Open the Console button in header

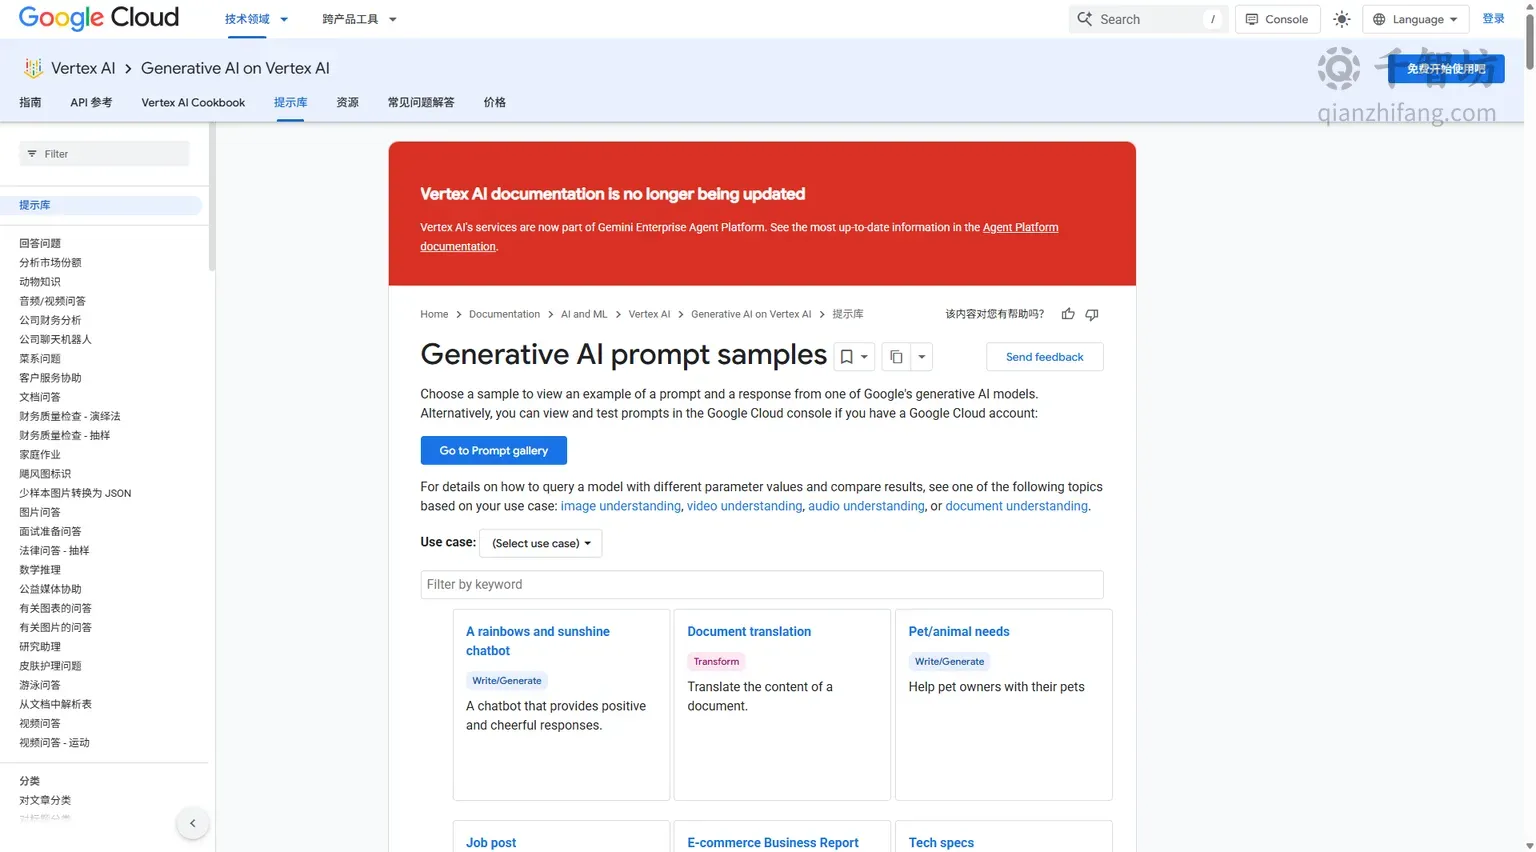pos(1277,19)
